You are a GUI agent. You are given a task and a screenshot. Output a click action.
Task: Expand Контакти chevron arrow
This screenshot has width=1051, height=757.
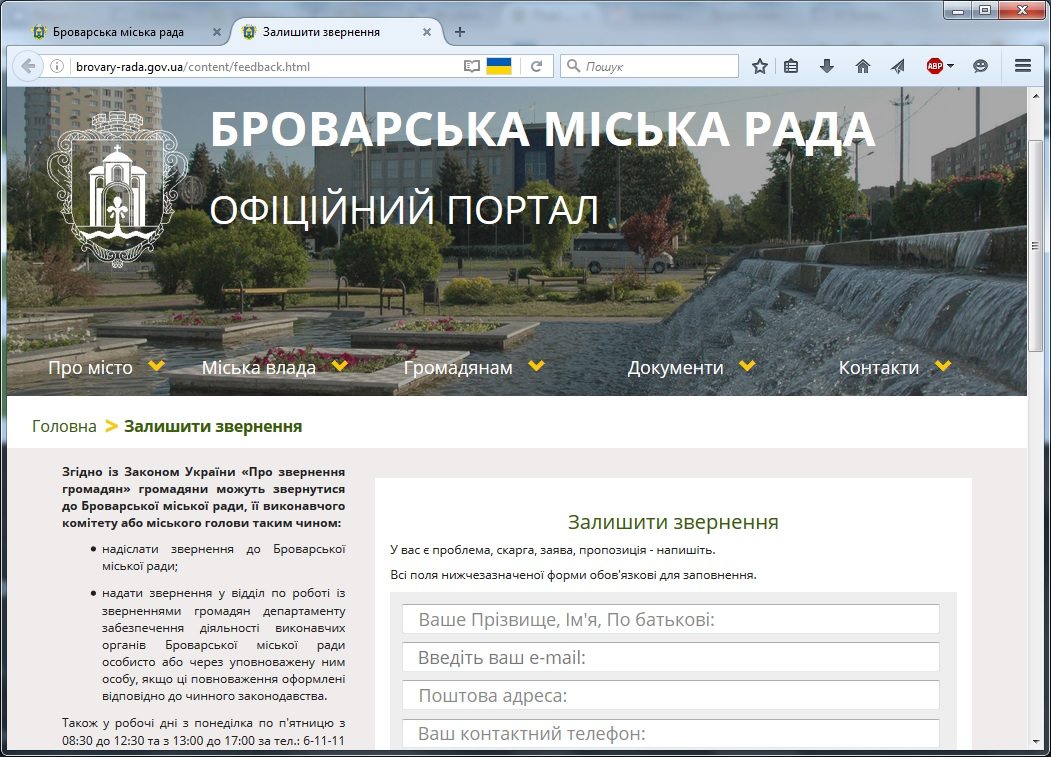coord(943,365)
